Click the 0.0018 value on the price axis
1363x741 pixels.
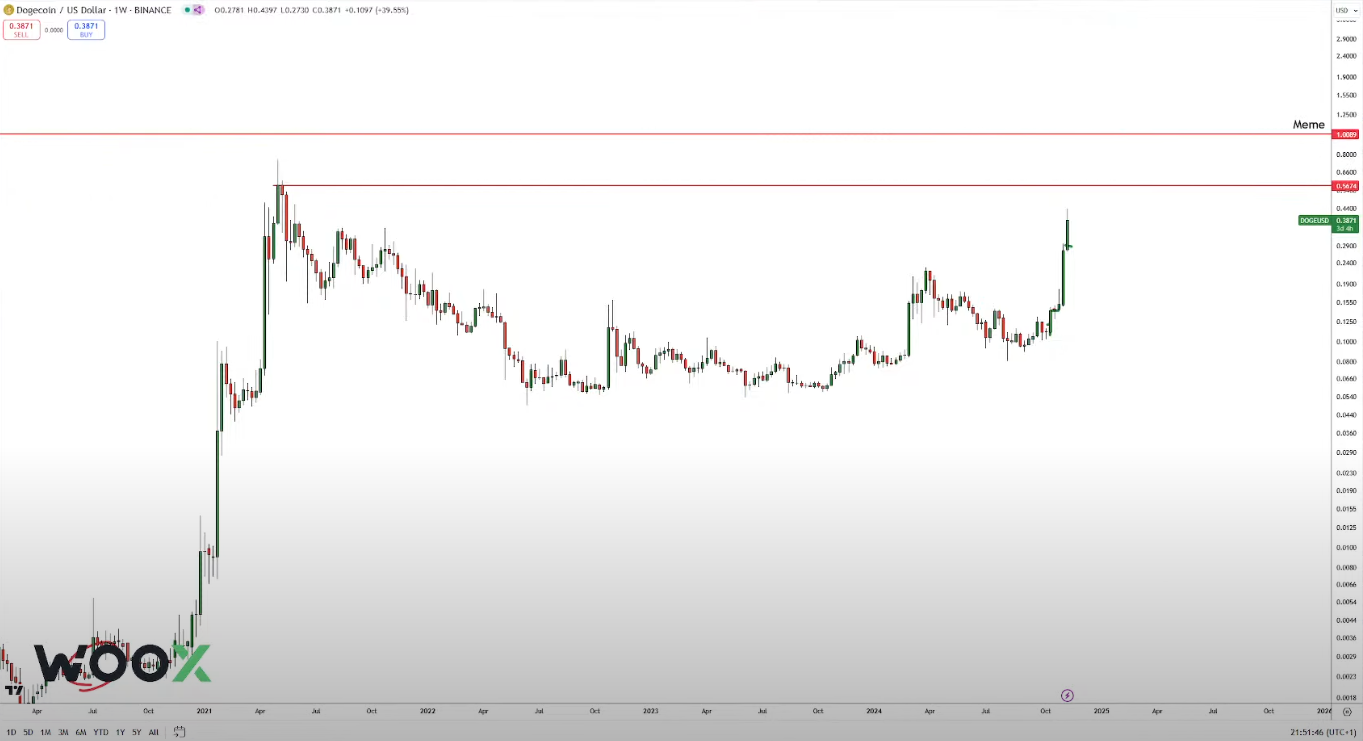coord(1346,697)
